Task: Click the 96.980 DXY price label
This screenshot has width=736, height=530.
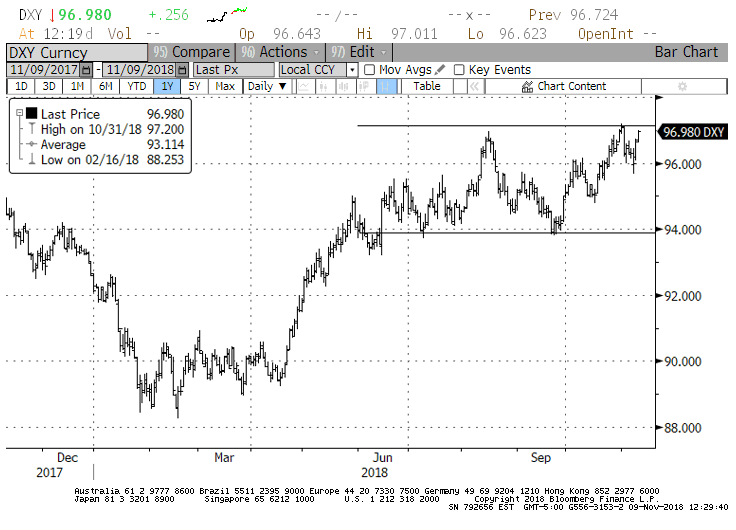Action: [693, 132]
